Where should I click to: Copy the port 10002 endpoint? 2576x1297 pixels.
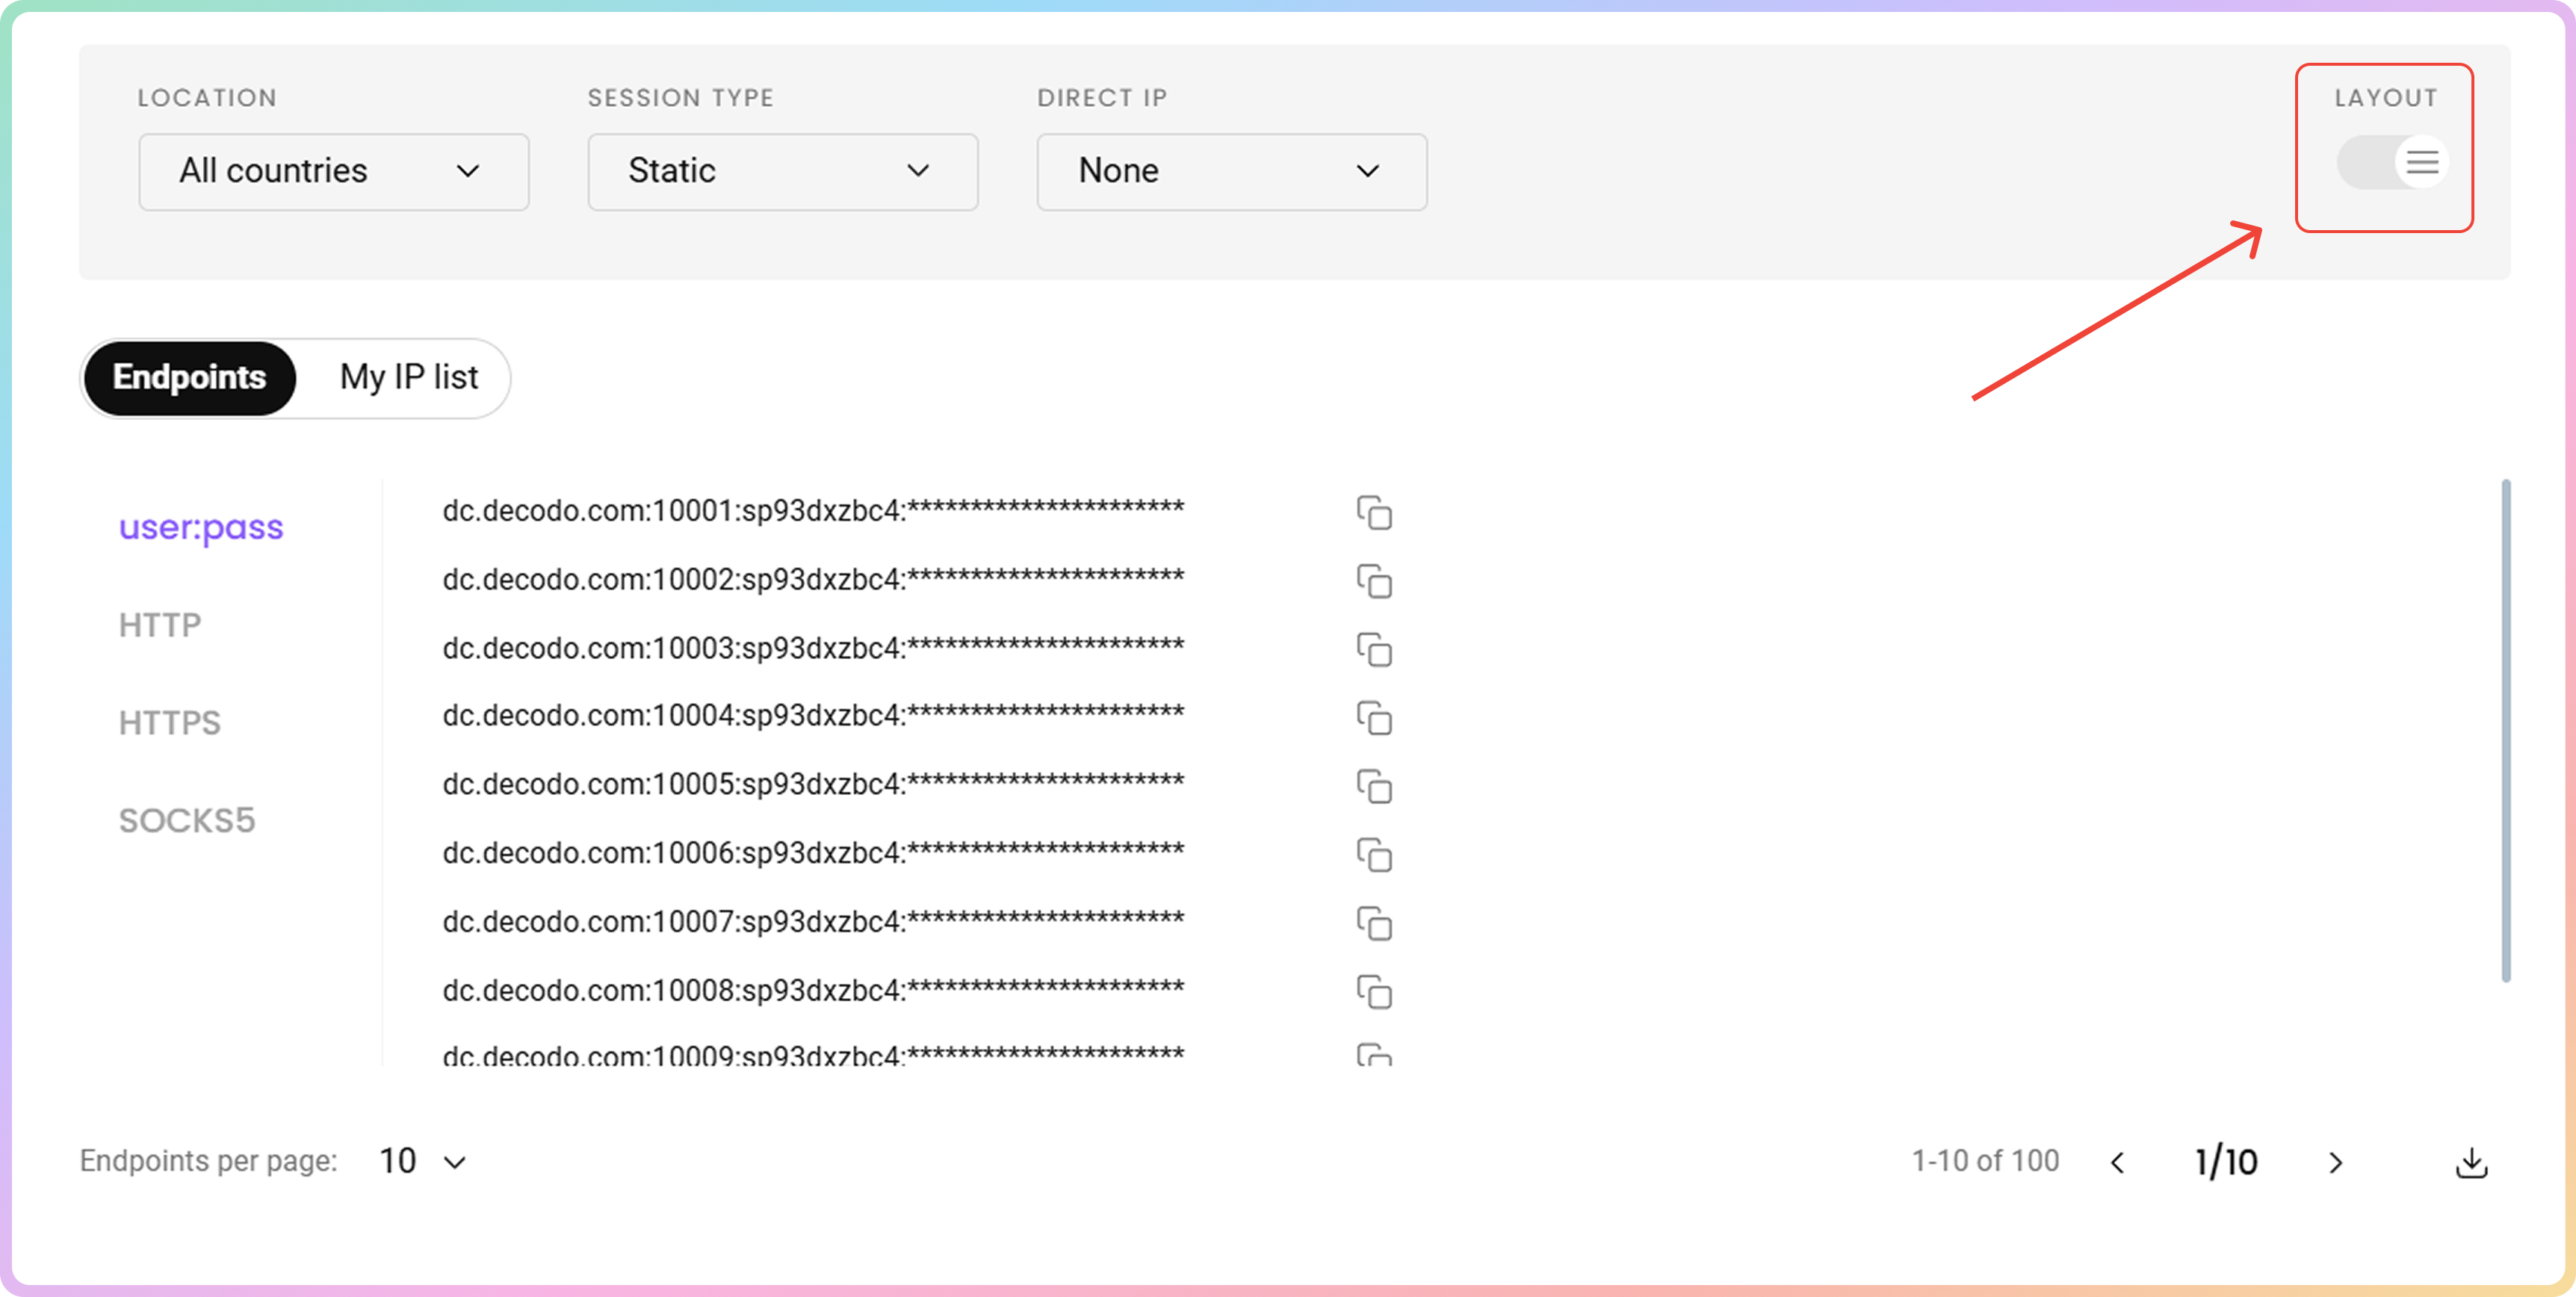coord(1374,581)
